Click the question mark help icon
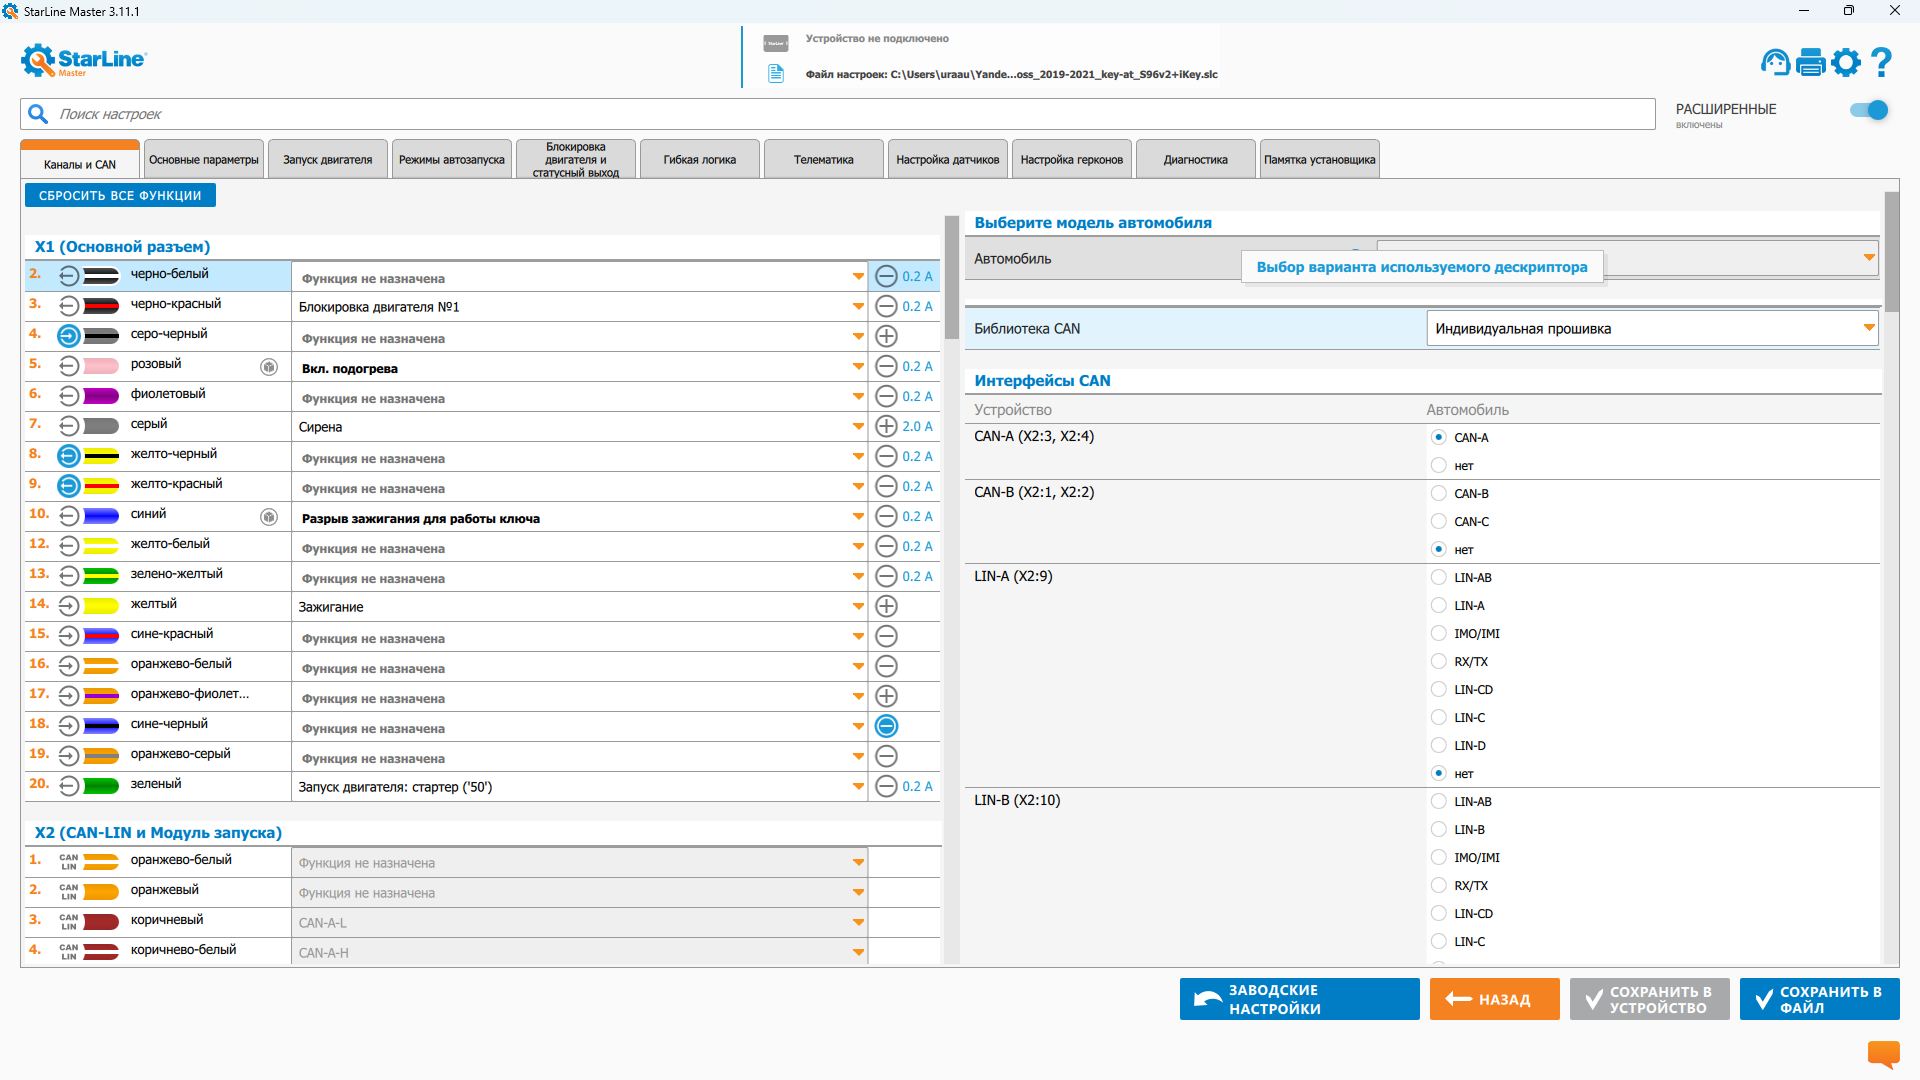 tap(1881, 63)
